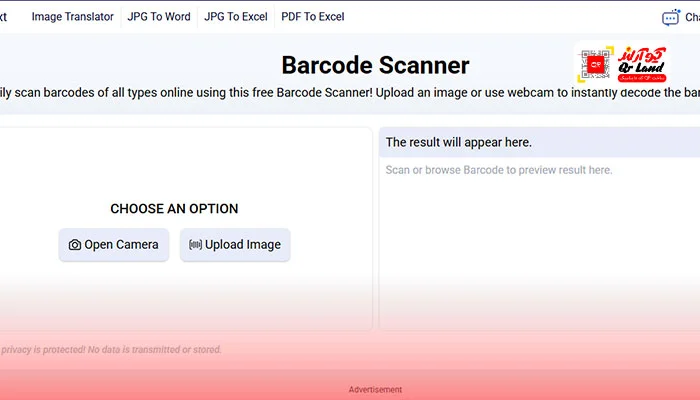Go to JPG To Word converter
Screen dimensions: 700x400
pos(158,17)
